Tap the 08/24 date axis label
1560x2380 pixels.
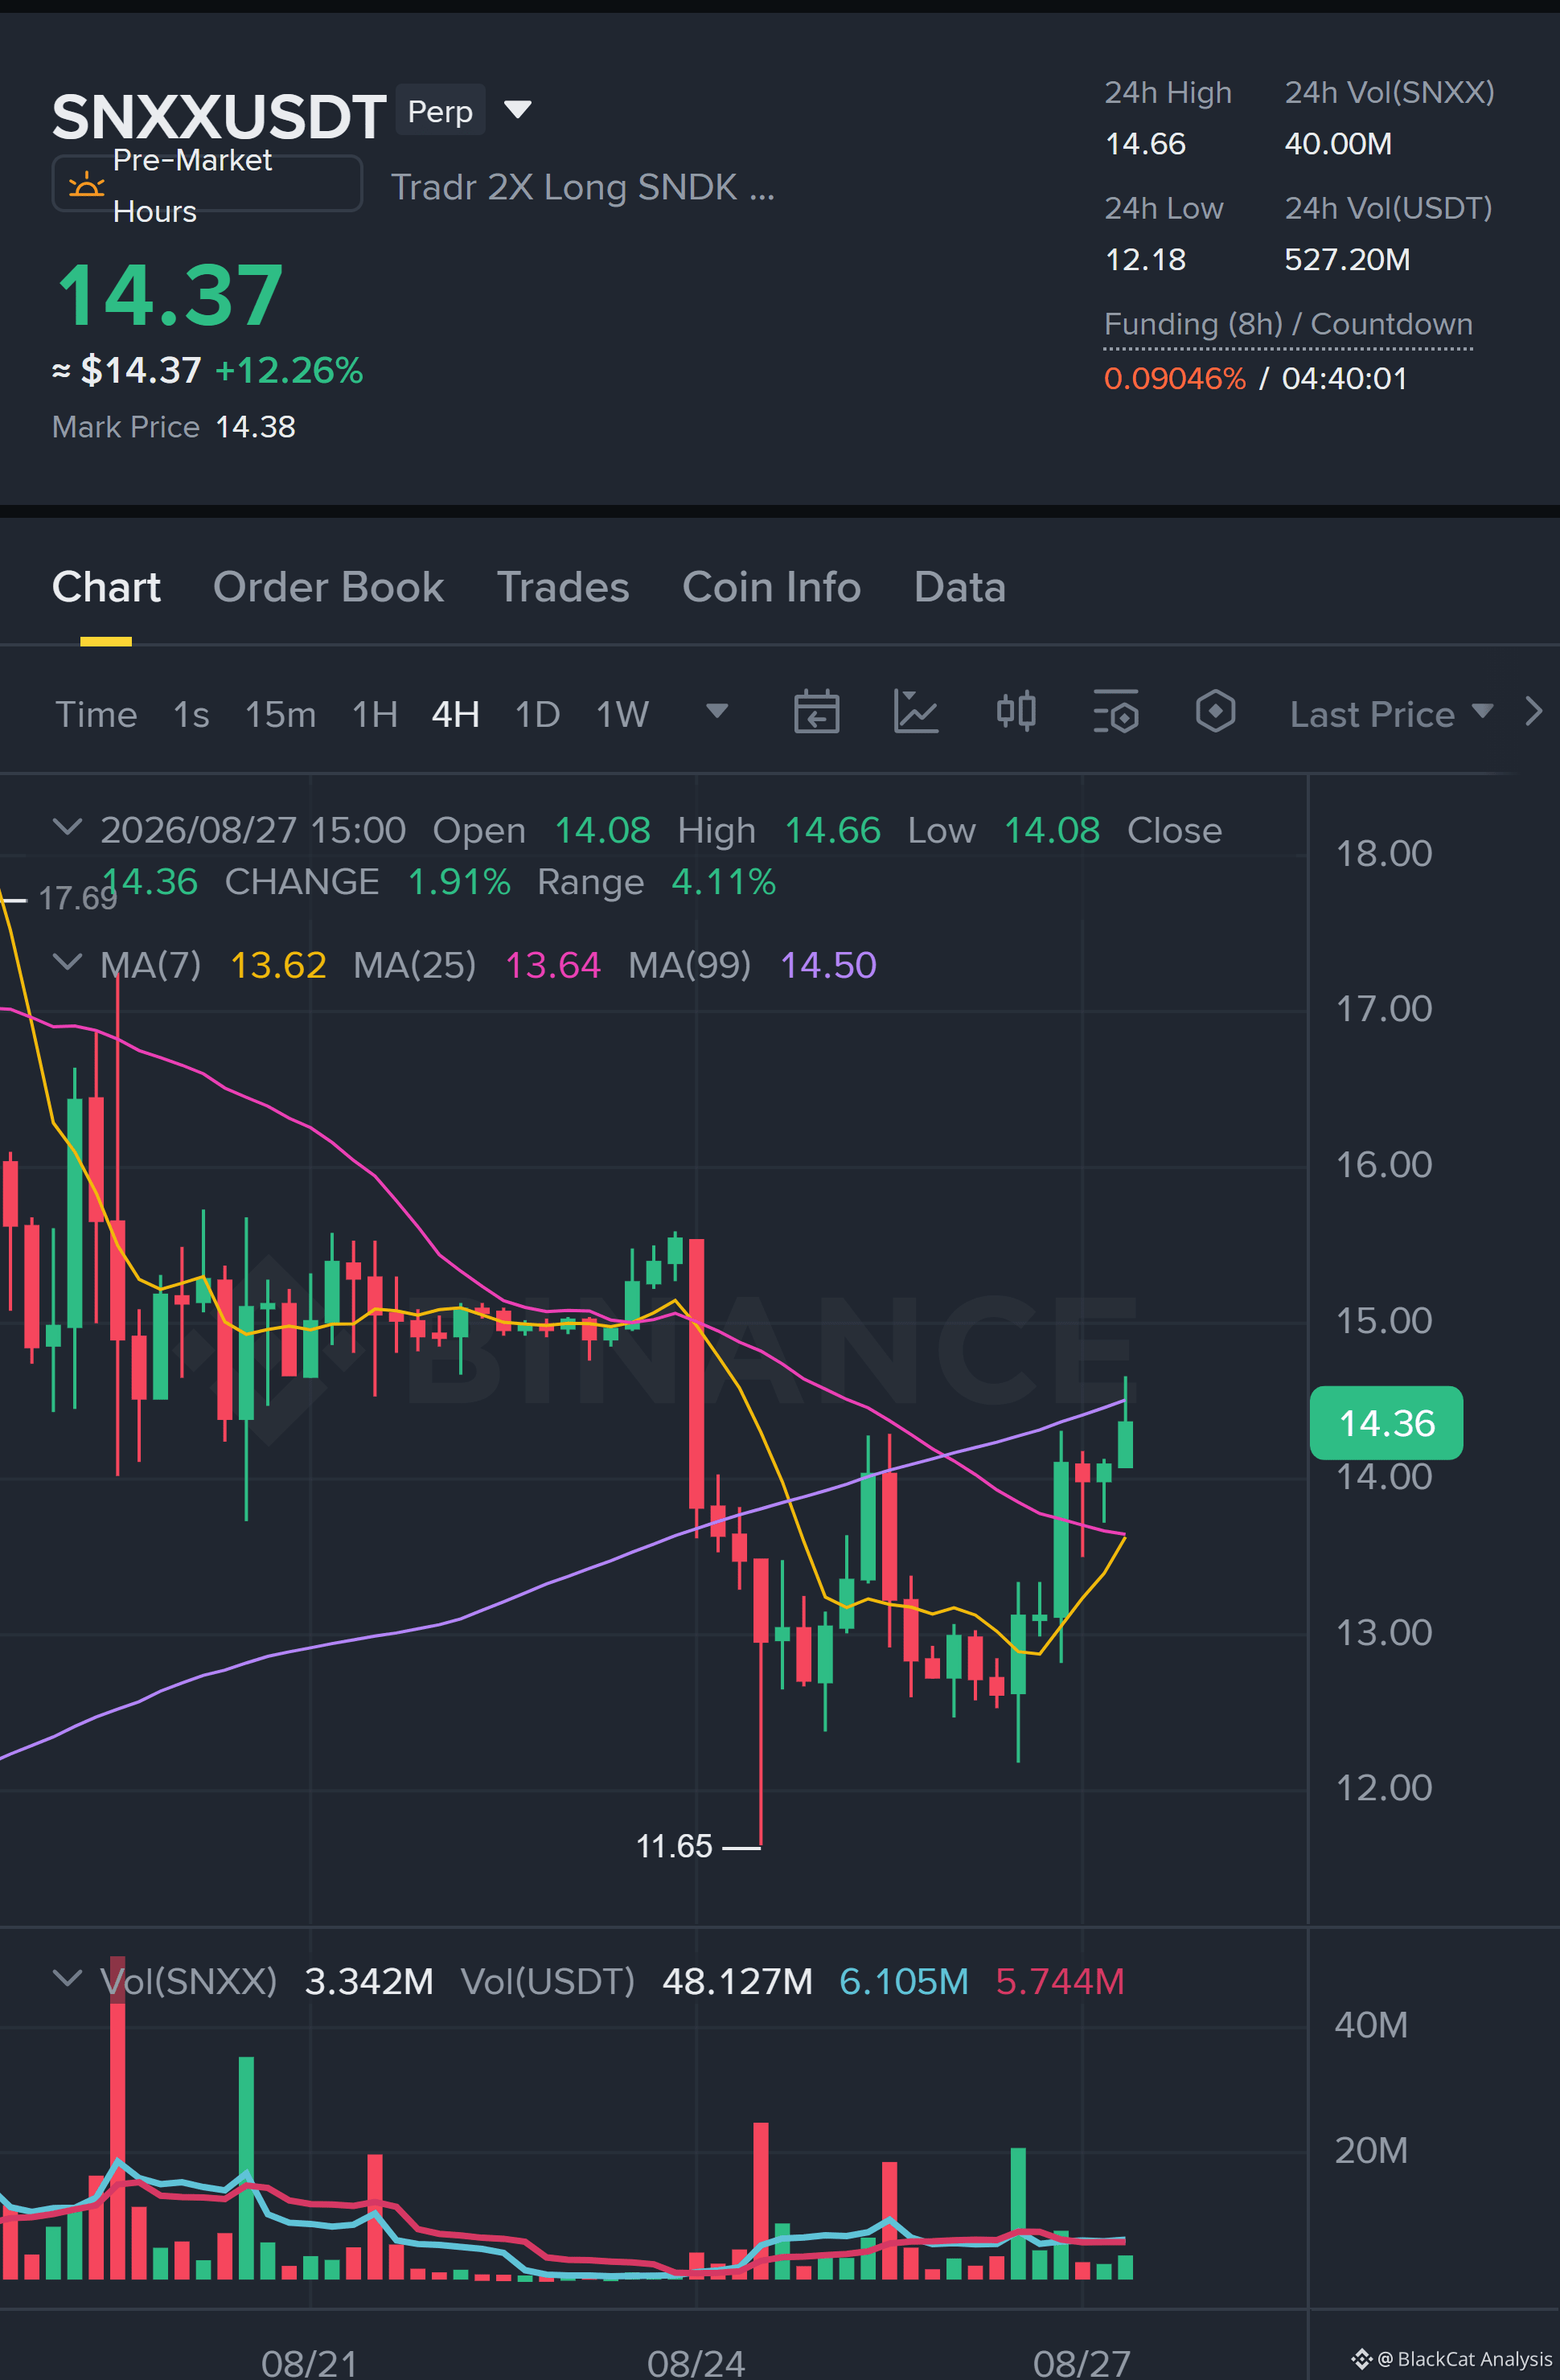(x=696, y=2362)
